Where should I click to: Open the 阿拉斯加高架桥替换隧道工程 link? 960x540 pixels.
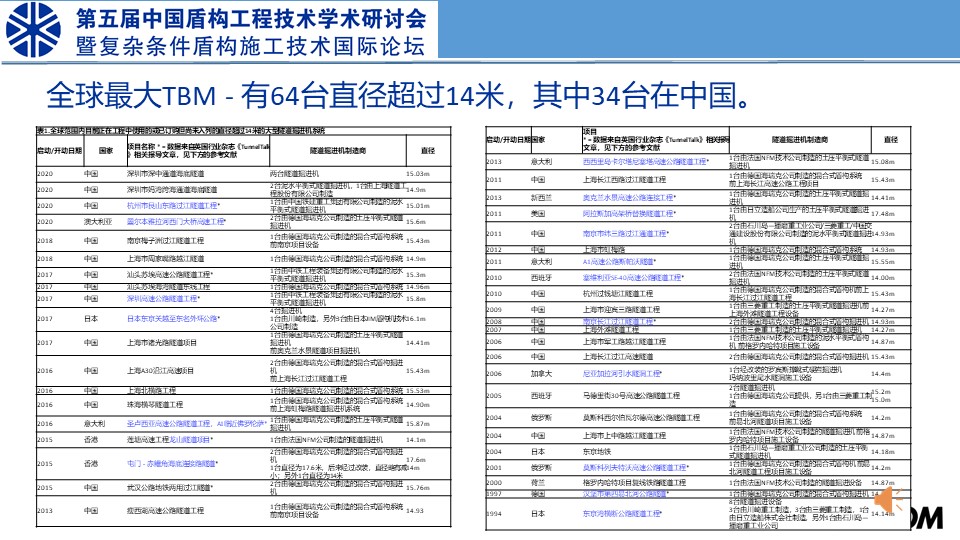pyautogui.click(x=629, y=214)
